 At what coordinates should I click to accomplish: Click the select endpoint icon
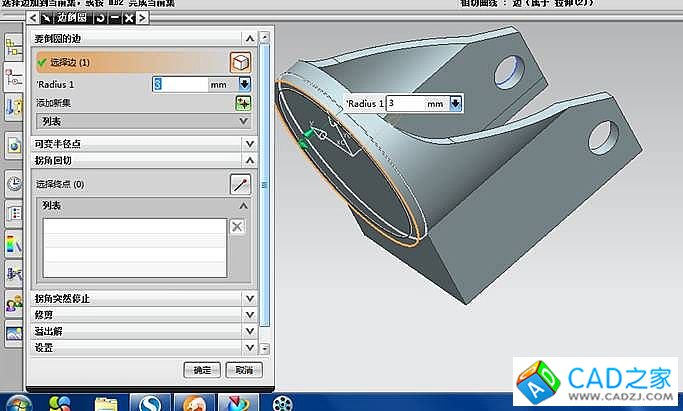click(x=239, y=183)
